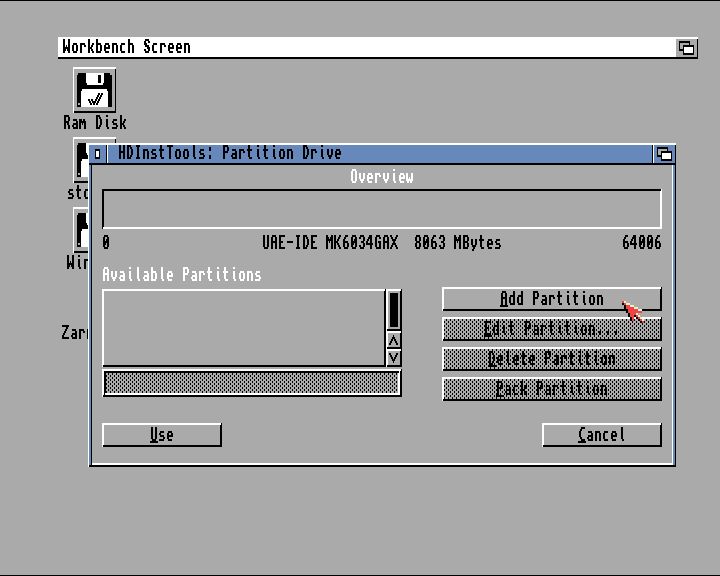
Task: Click the Overview drive layout bar
Action: pyautogui.click(x=381, y=209)
